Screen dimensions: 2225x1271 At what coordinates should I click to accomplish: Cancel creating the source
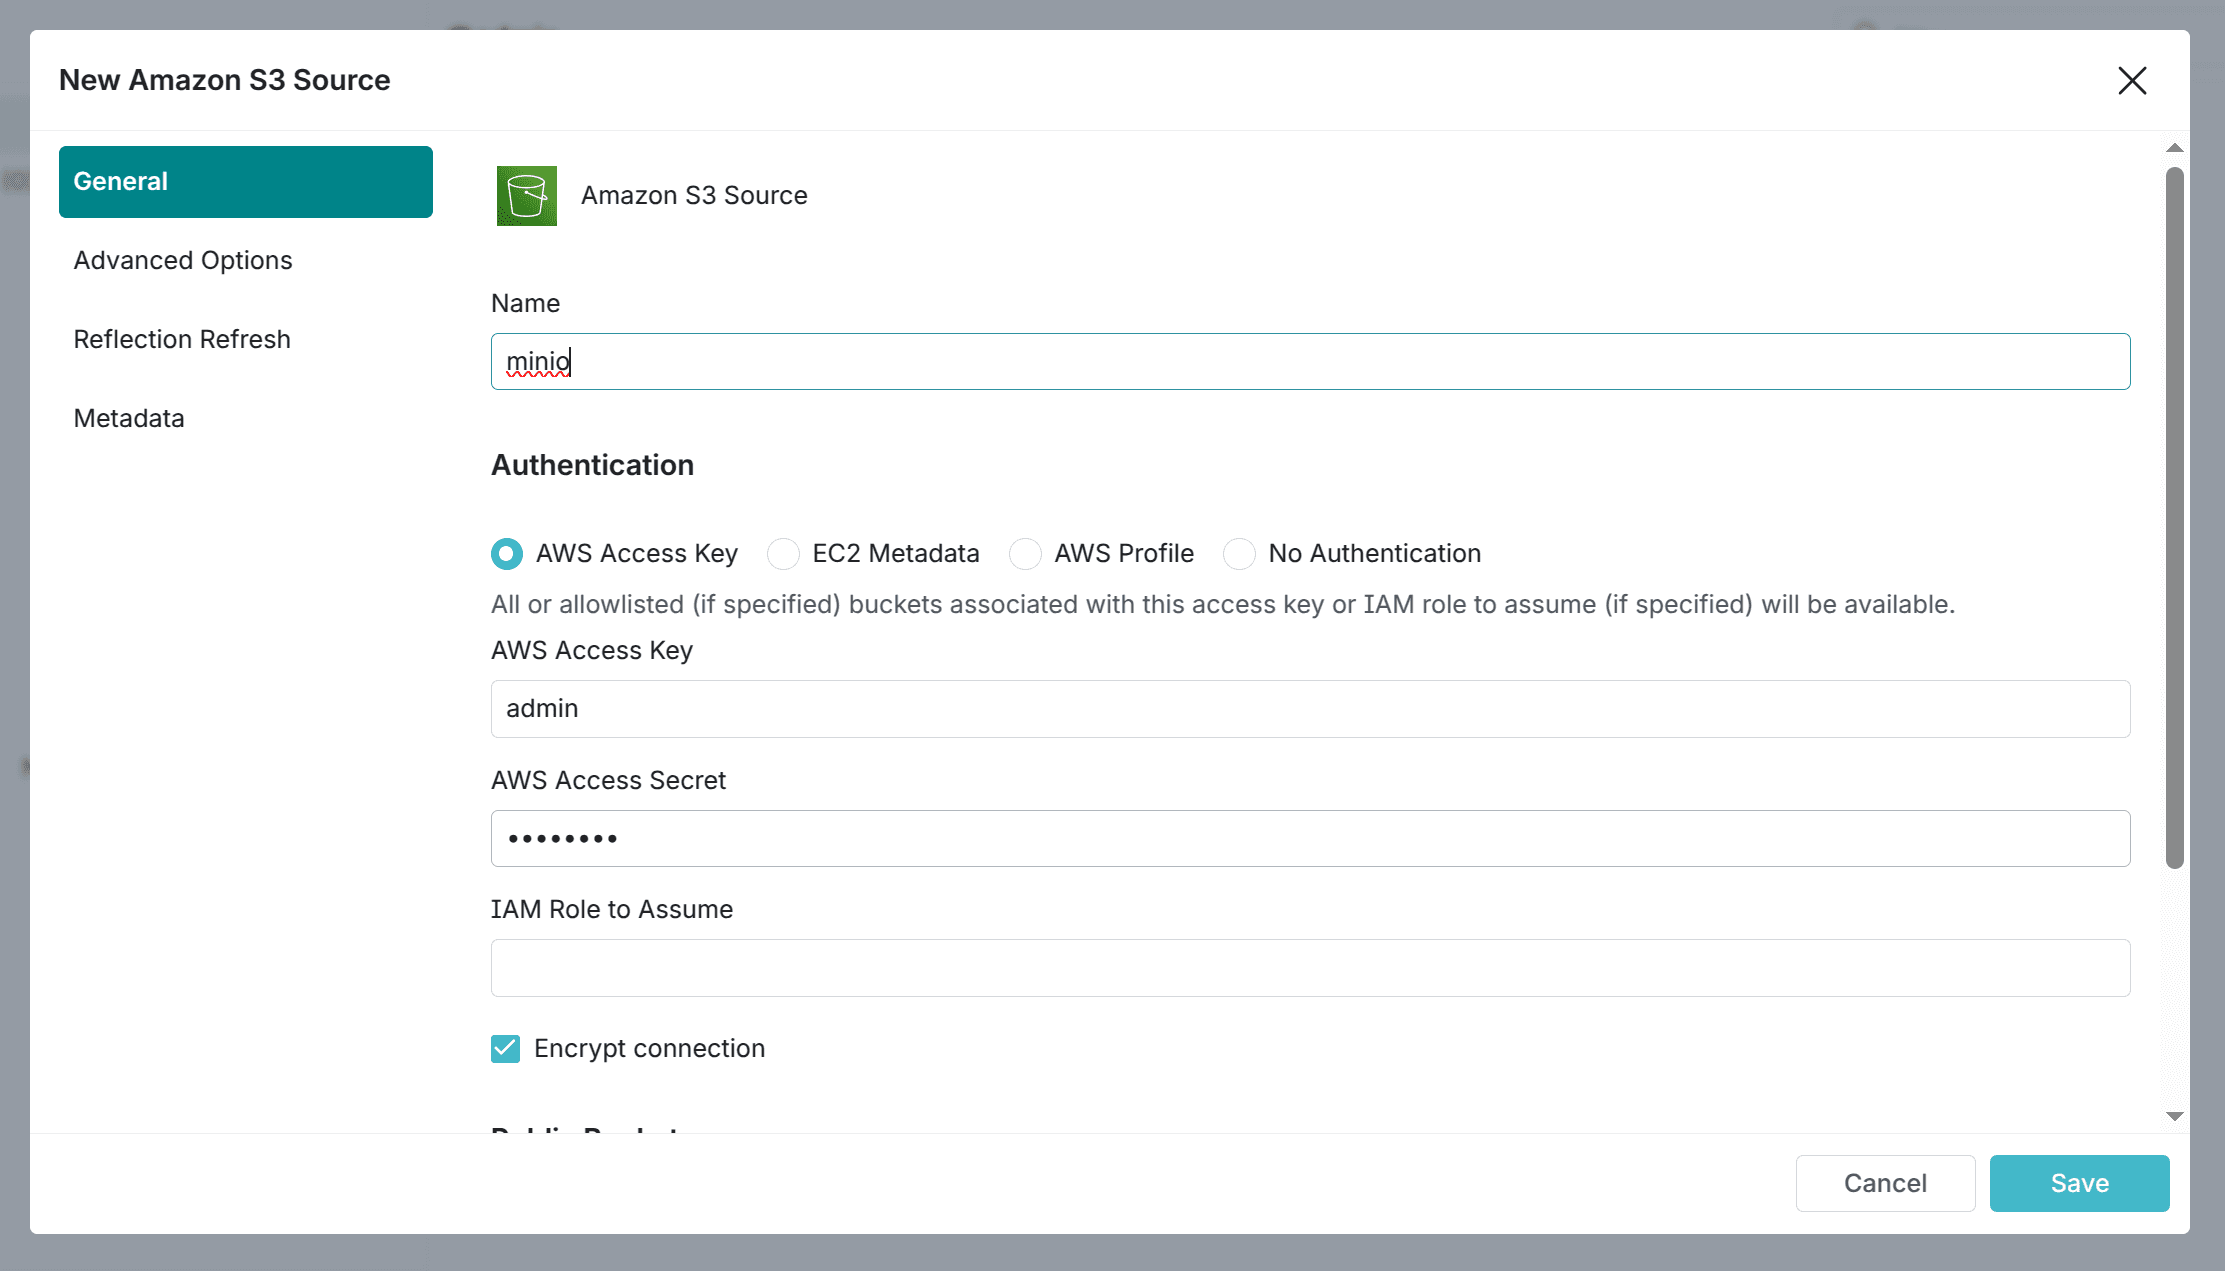(x=1885, y=1184)
